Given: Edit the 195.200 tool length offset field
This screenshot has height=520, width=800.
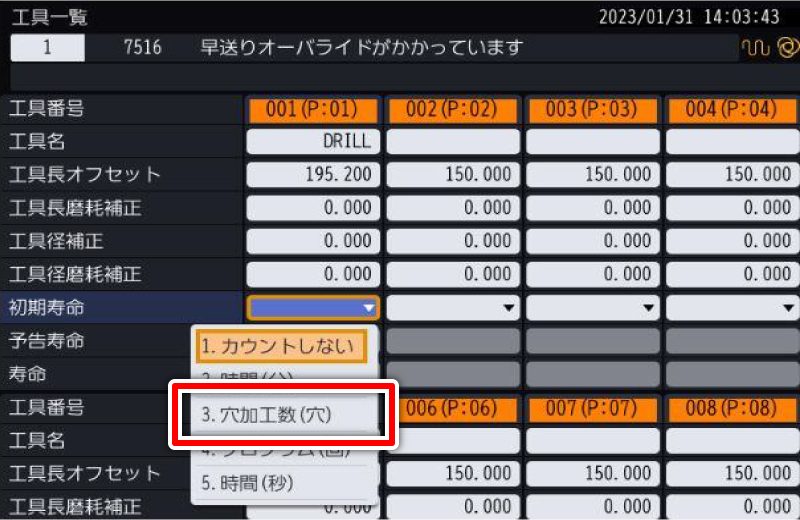Looking at the screenshot, I should (313, 175).
